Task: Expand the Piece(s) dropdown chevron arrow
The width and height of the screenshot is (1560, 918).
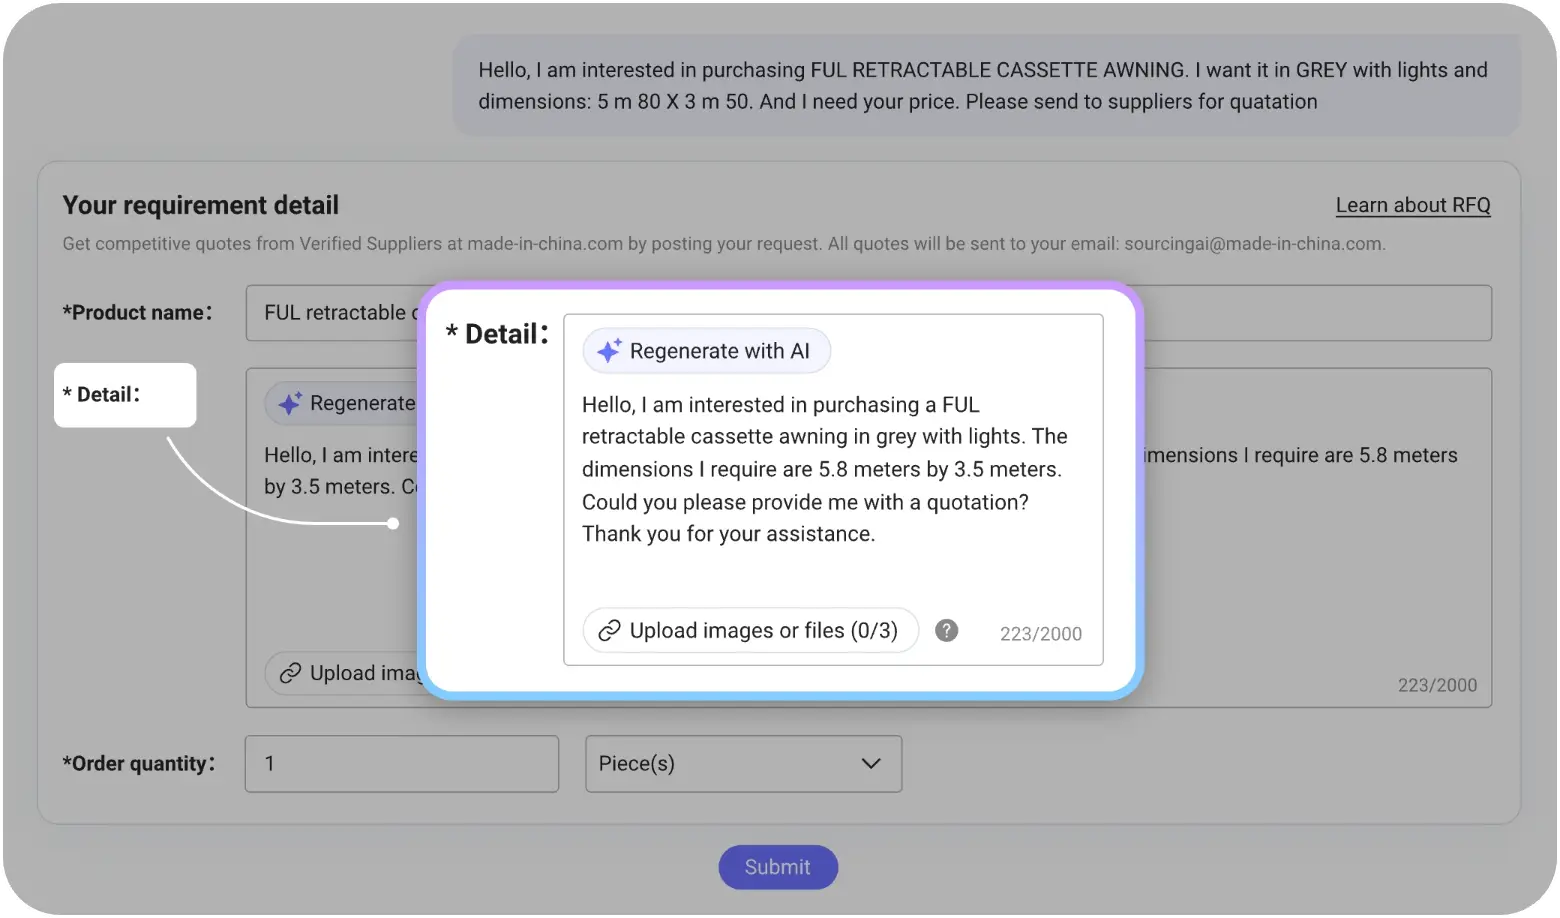Action: tap(871, 764)
